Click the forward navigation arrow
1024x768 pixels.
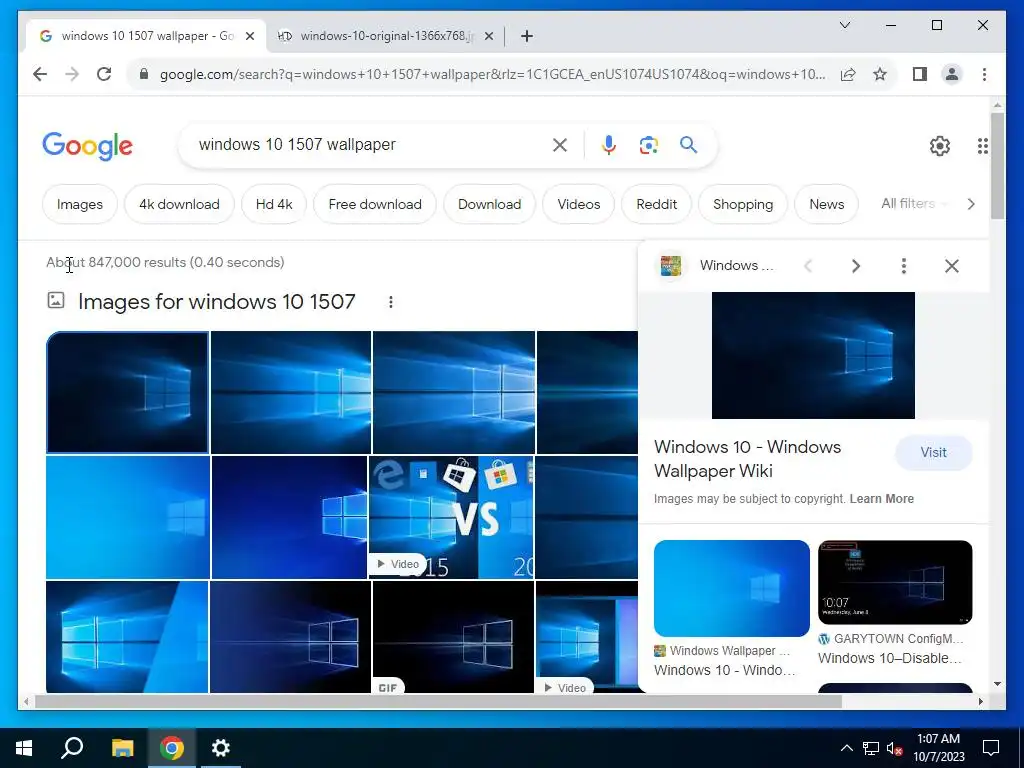(72, 74)
